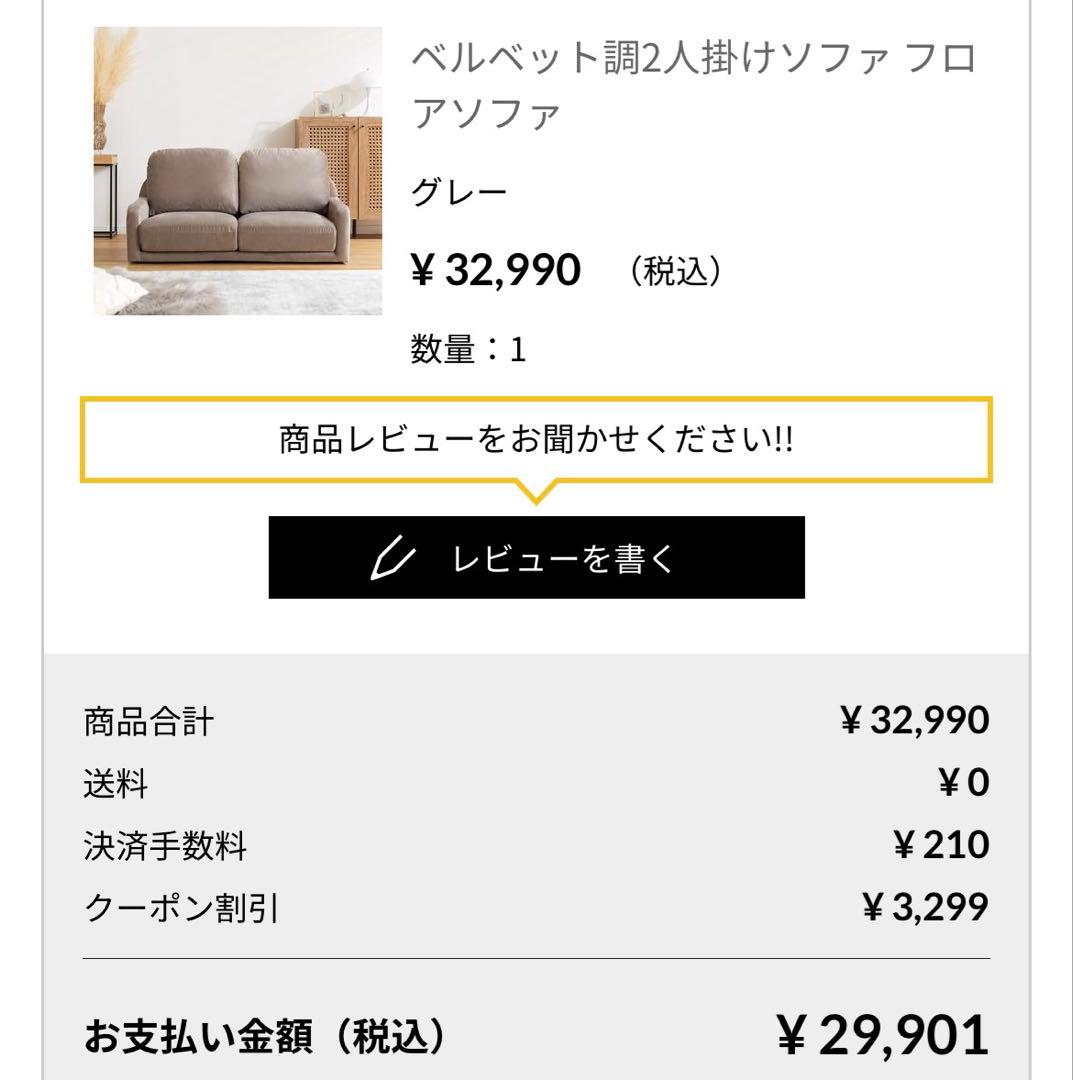
Task: Click the クーポン割引 row label
Action: point(181,909)
